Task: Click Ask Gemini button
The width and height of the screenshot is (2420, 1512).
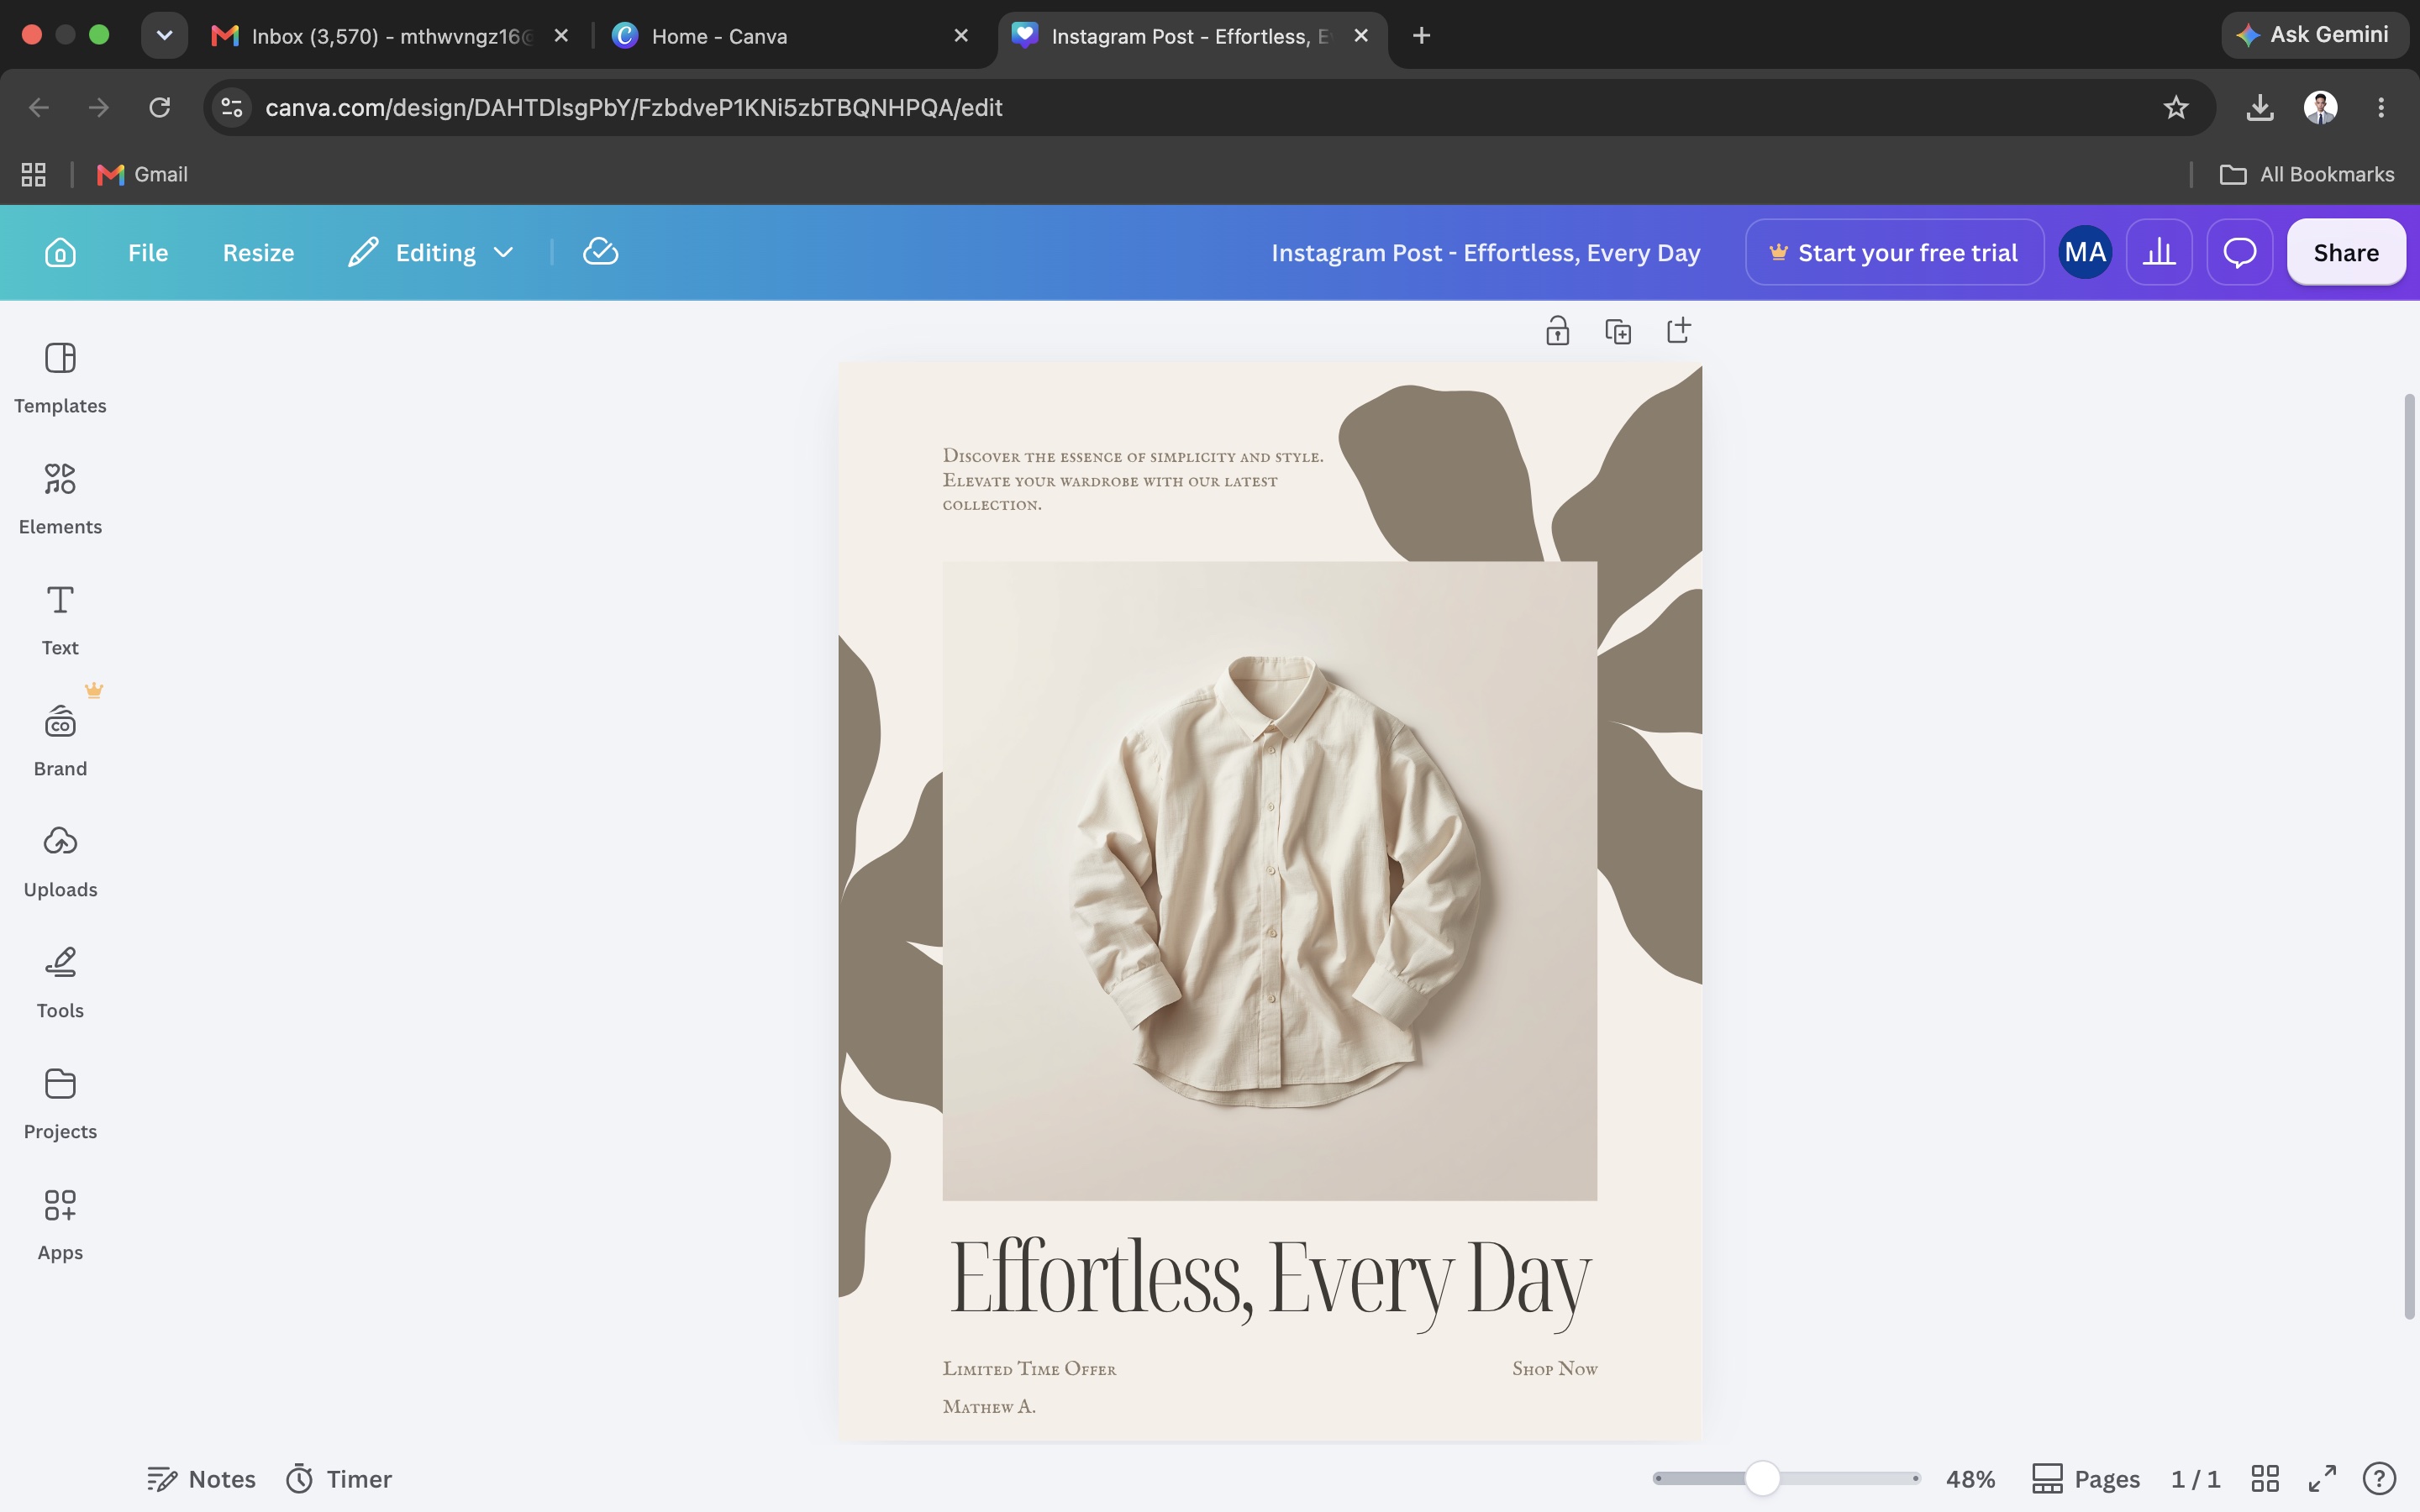Action: pyautogui.click(x=2314, y=35)
